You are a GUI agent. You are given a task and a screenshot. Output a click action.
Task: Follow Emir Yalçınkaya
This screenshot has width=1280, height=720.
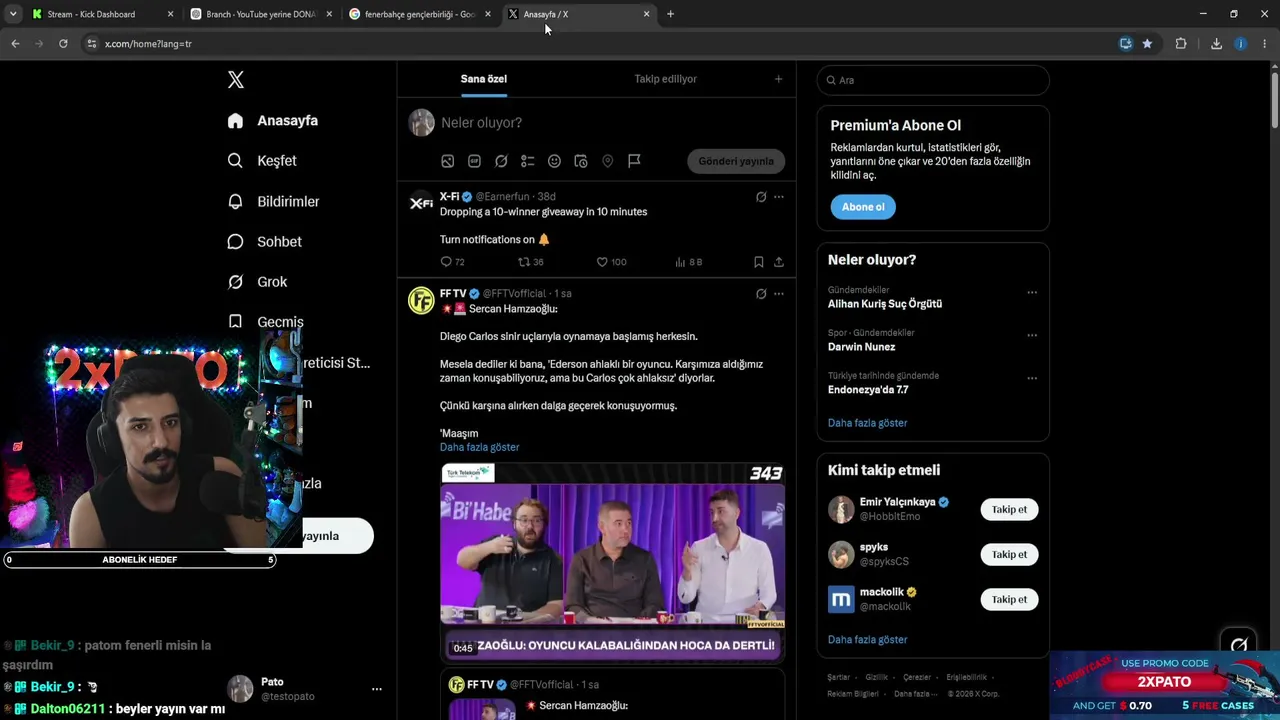(1009, 509)
